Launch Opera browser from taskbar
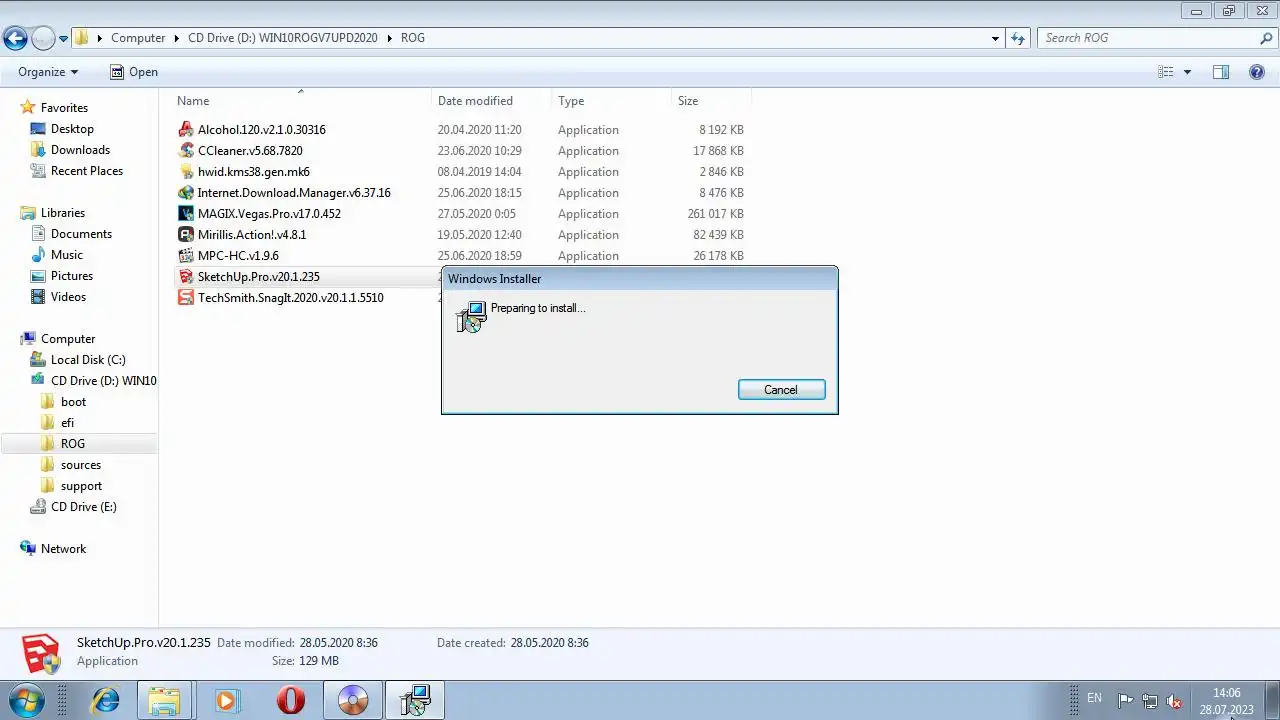The width and height of the screenshot is (1280, 720). tap(290, 700)
